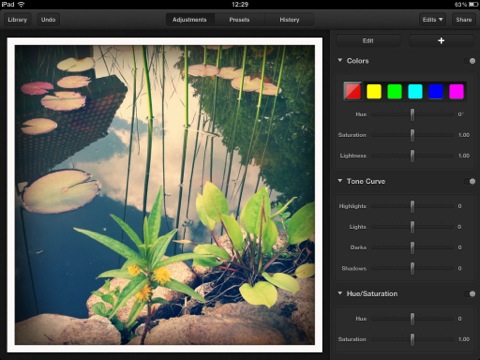This screenshot has width=480, height=360.
Task: Open the History tab
Action: [x=289, y=20]
